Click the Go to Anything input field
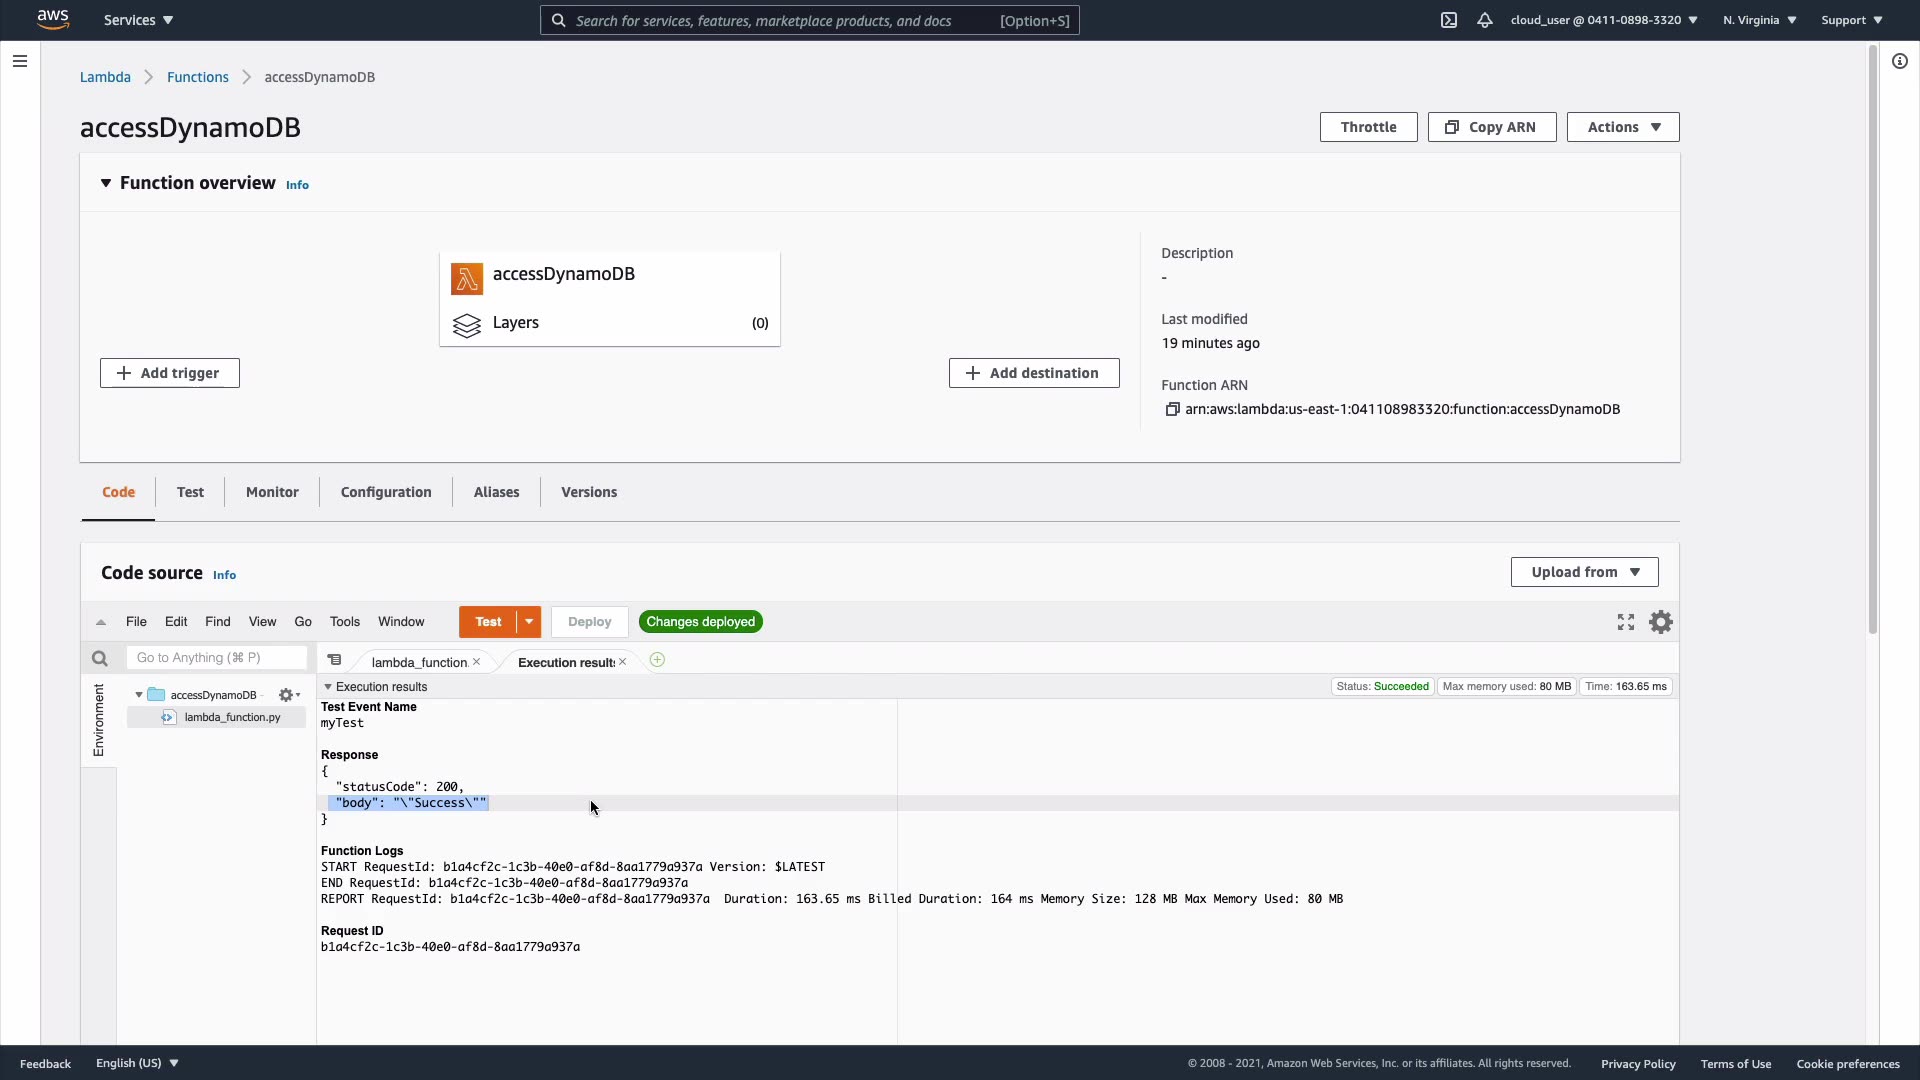 pyautogui.click(x=216, y=658)
